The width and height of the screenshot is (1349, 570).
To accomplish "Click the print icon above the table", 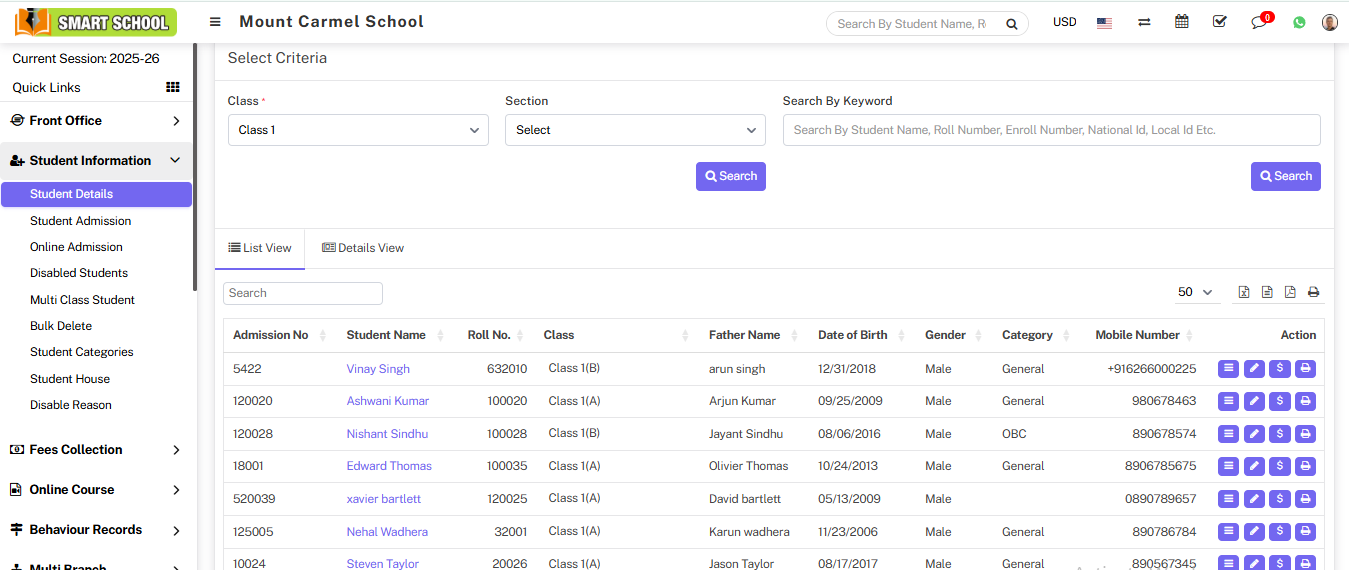I will pyautogui.click(x=1313, y=292).
